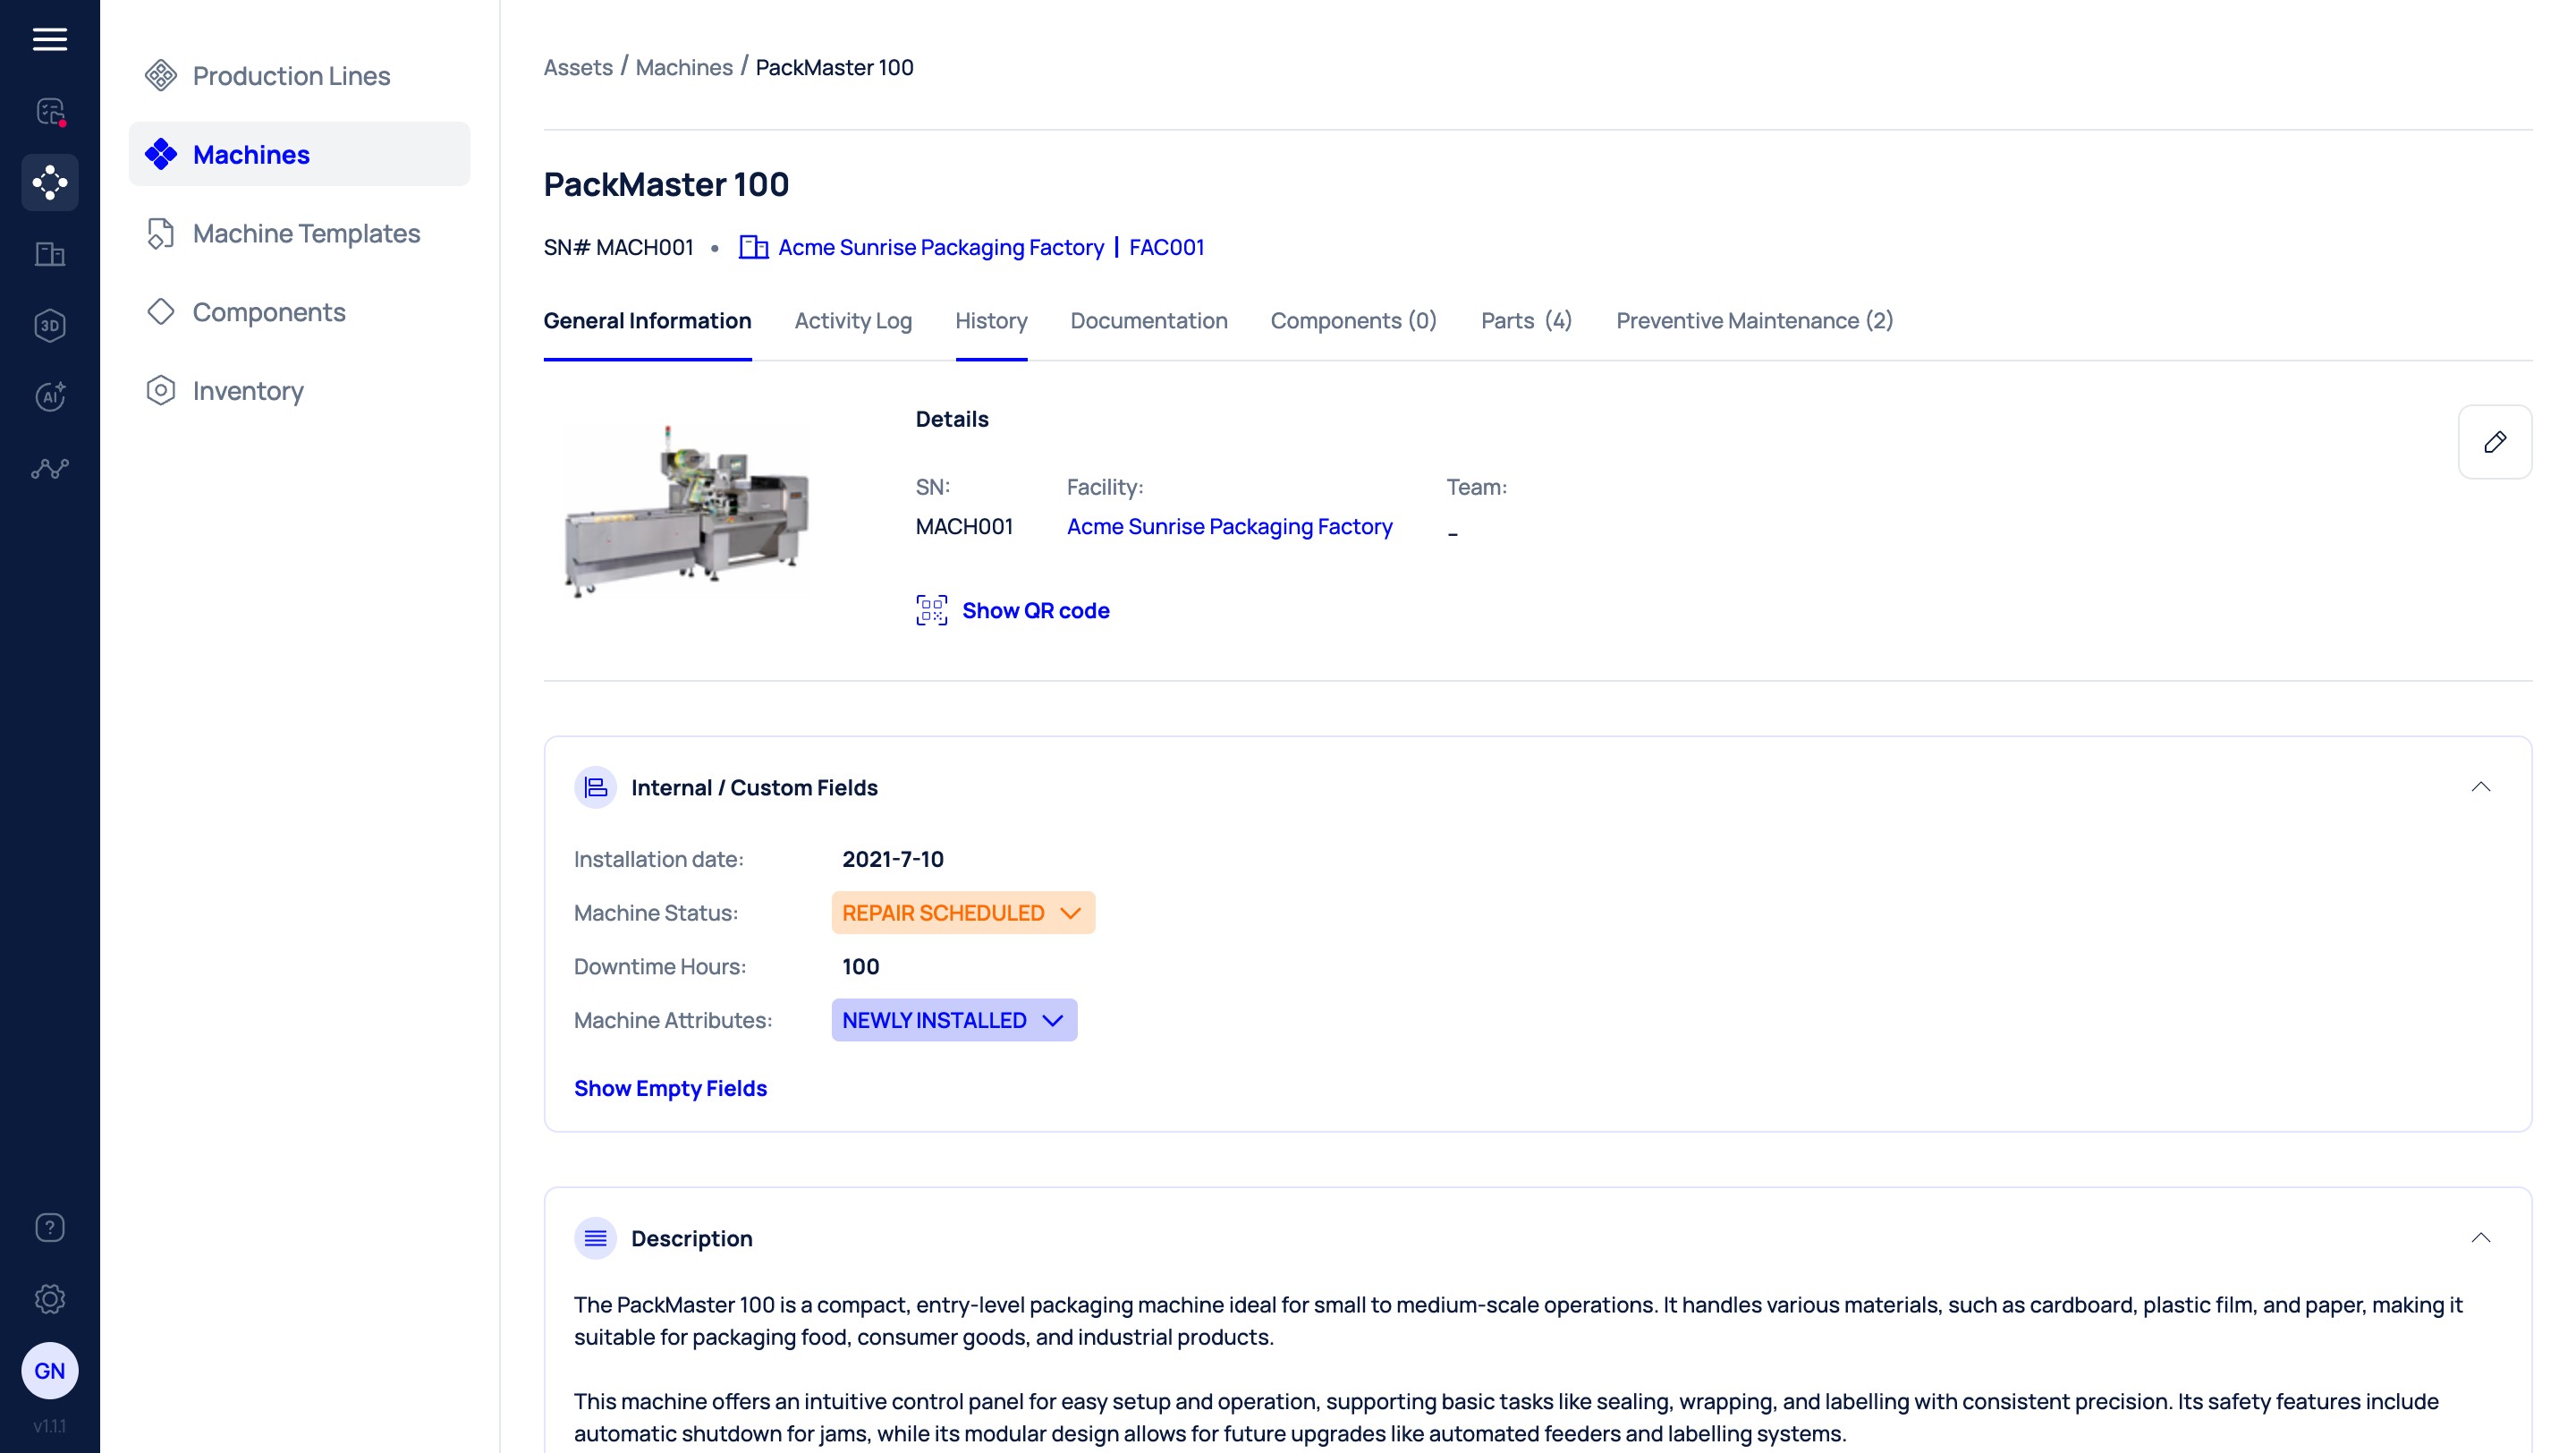Open the Preventive Maintenance (2) tab
The width and height of the screenshot is (2576, 1453).
[x=1754, y=320]
